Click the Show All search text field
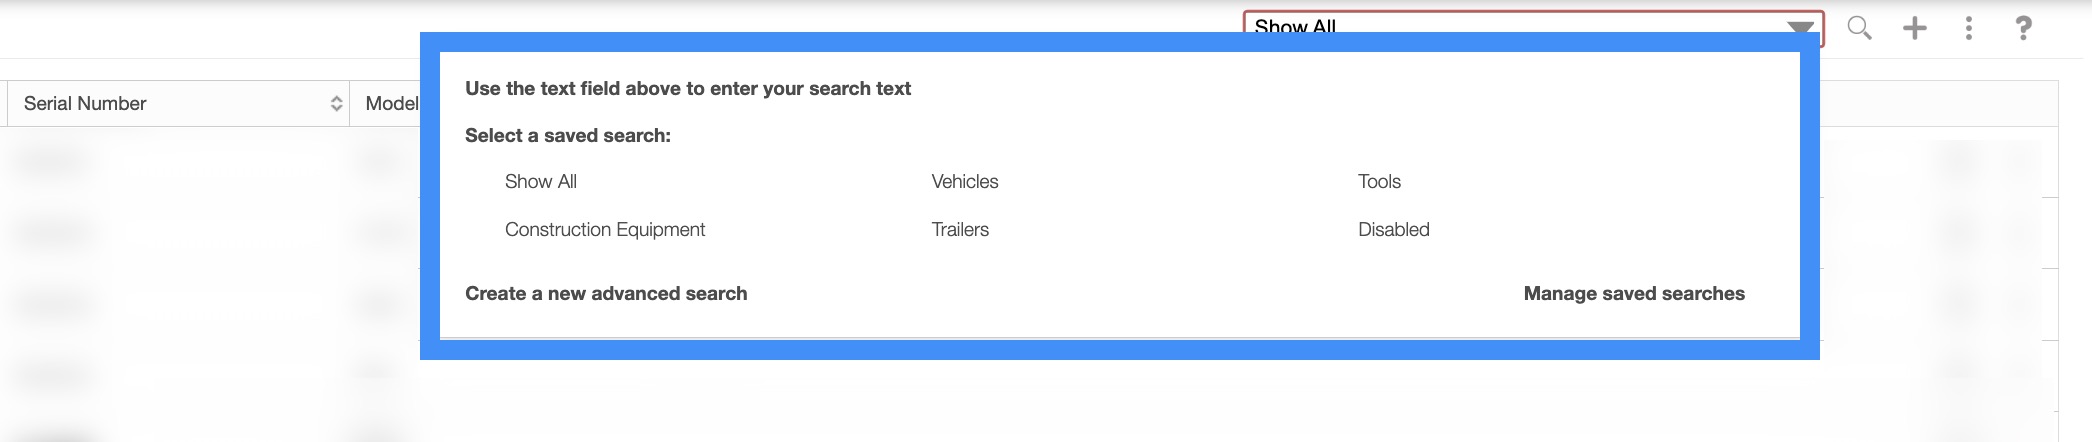 (x=1500, y=26)
